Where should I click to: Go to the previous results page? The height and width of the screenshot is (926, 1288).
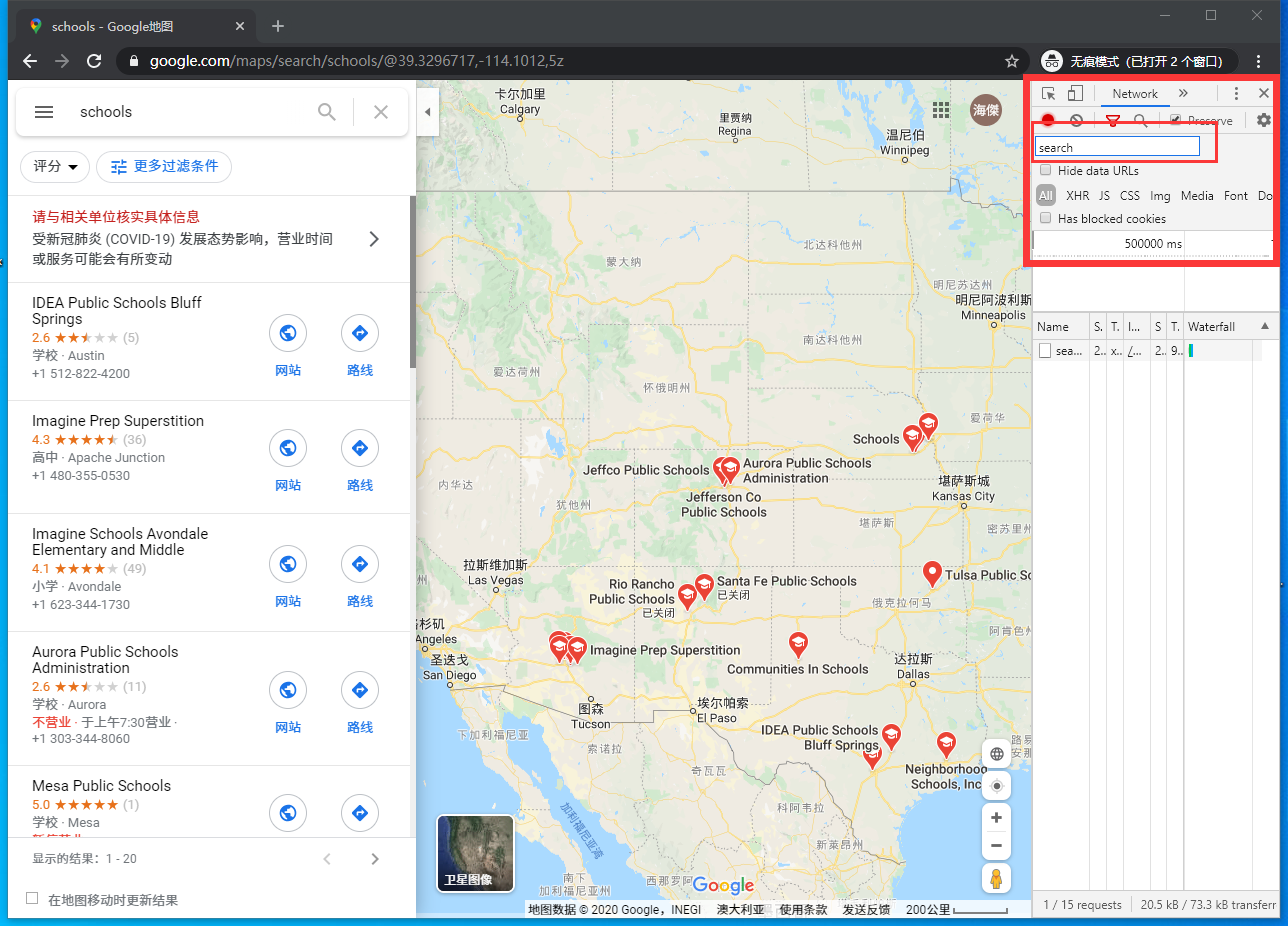pos(327,859)
